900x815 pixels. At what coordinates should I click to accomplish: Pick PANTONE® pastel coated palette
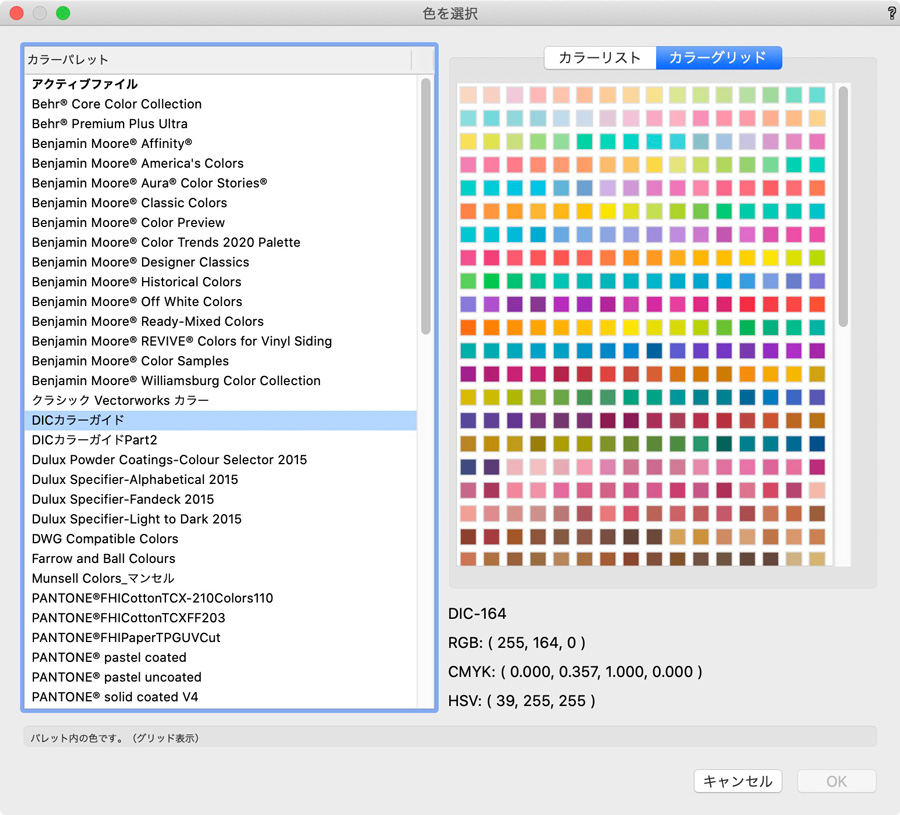pos(220,658)
